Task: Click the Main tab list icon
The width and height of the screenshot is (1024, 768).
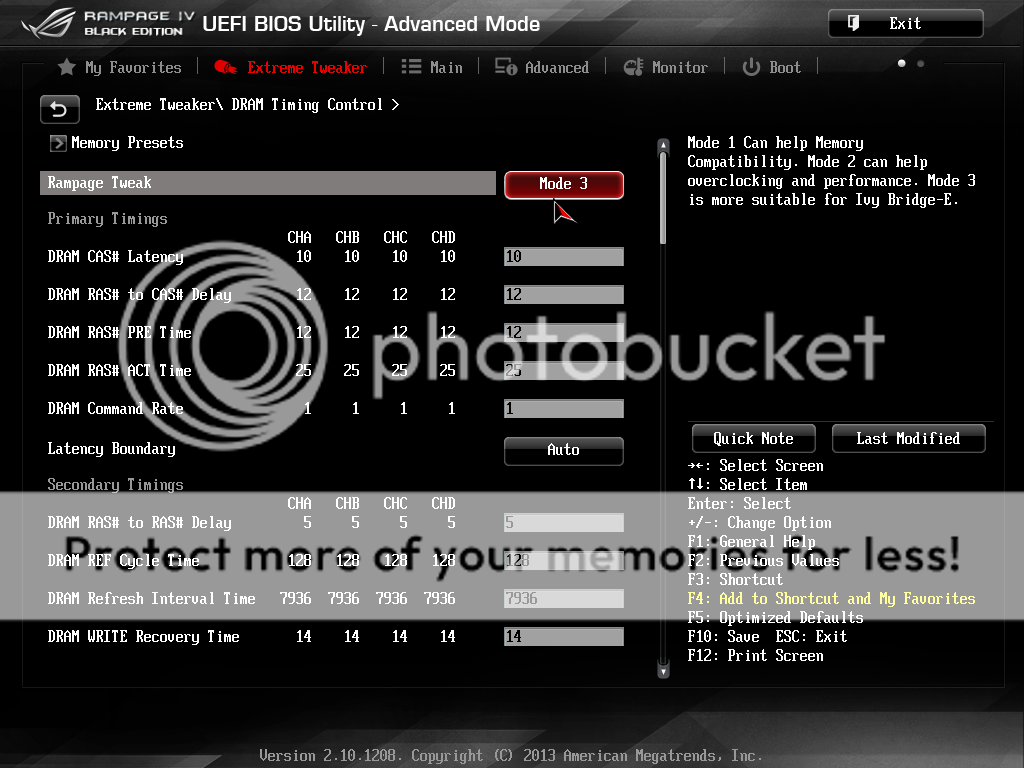Action: coord(411,67)
